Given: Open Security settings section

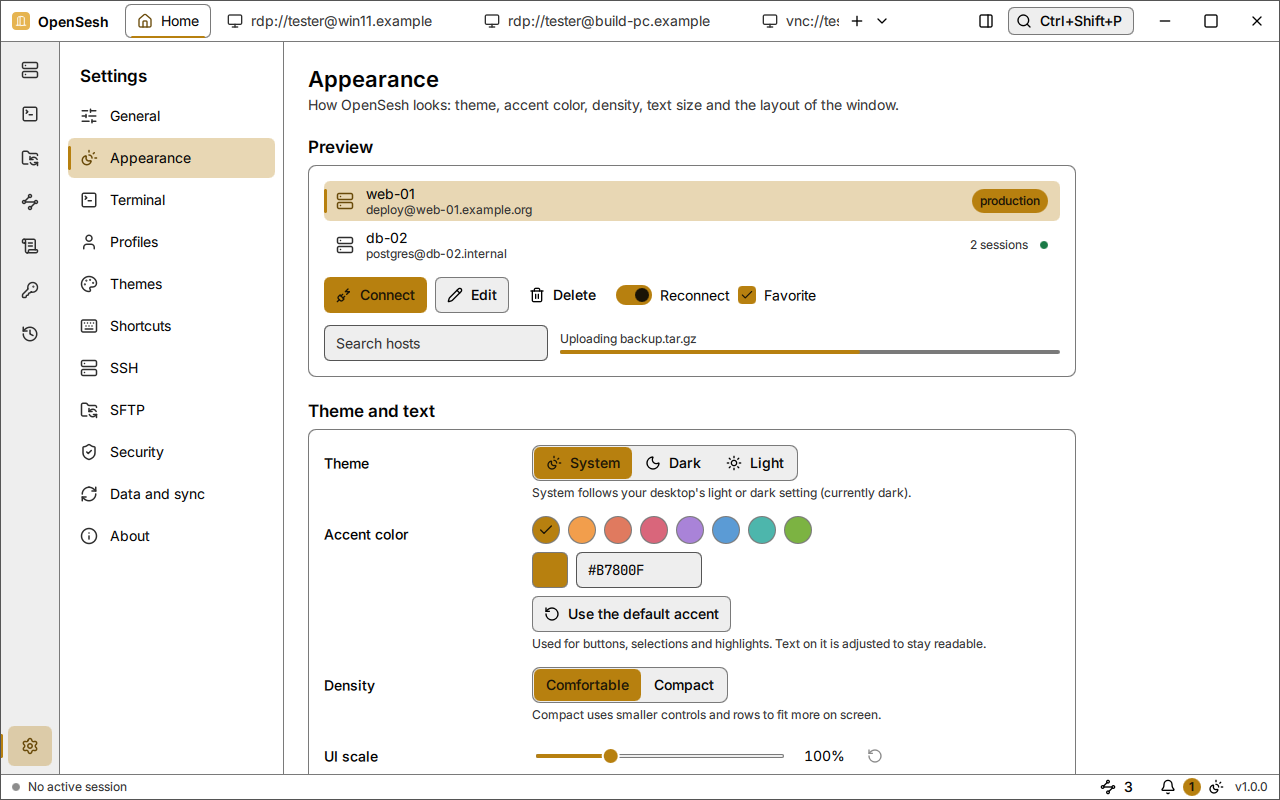Looking at the screenshot, I should 171,452.
